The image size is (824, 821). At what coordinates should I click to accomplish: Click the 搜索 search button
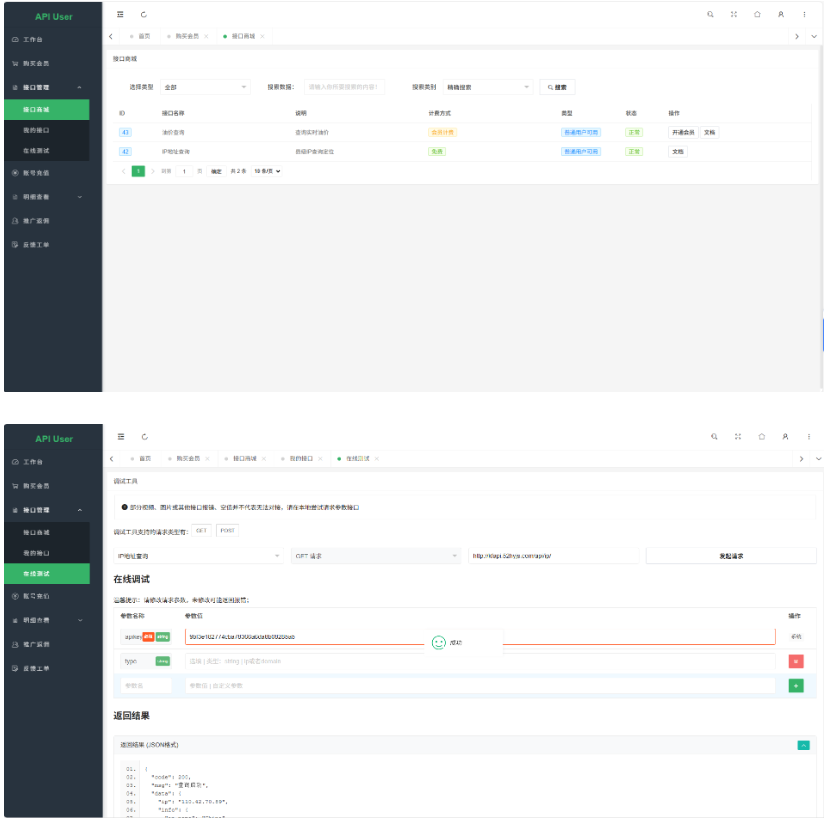click(558, 87)
